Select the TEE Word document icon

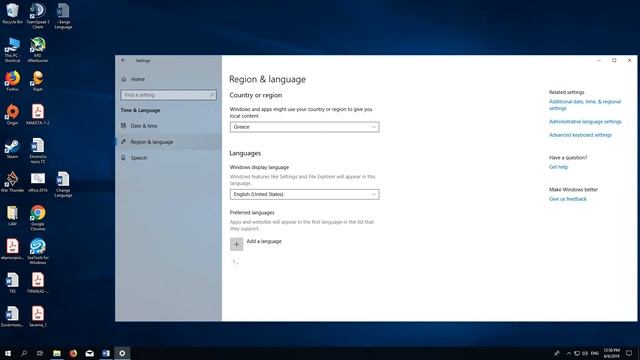click(x=12, y=283)
